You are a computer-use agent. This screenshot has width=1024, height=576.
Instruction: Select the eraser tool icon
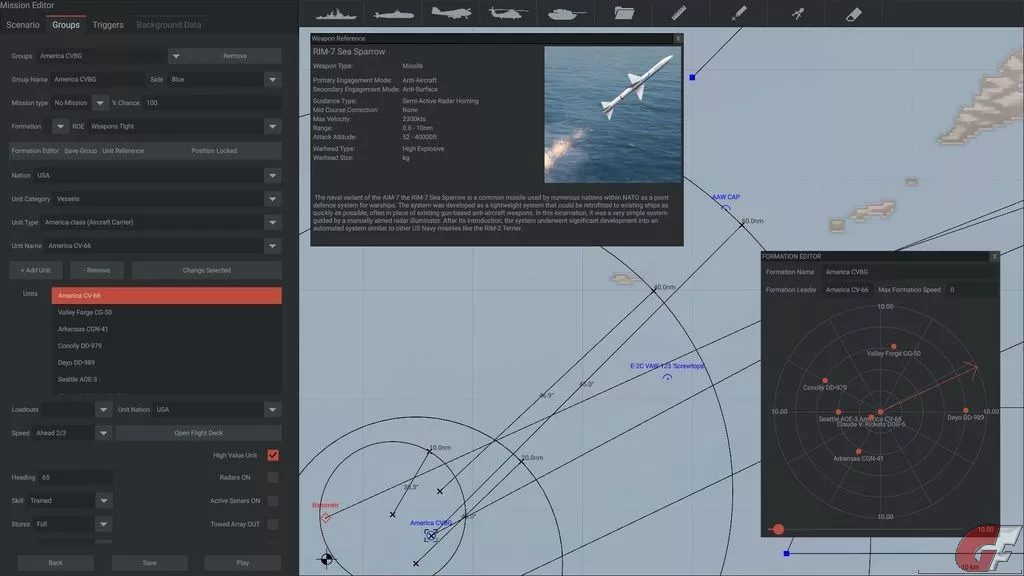tap(853, 13)
